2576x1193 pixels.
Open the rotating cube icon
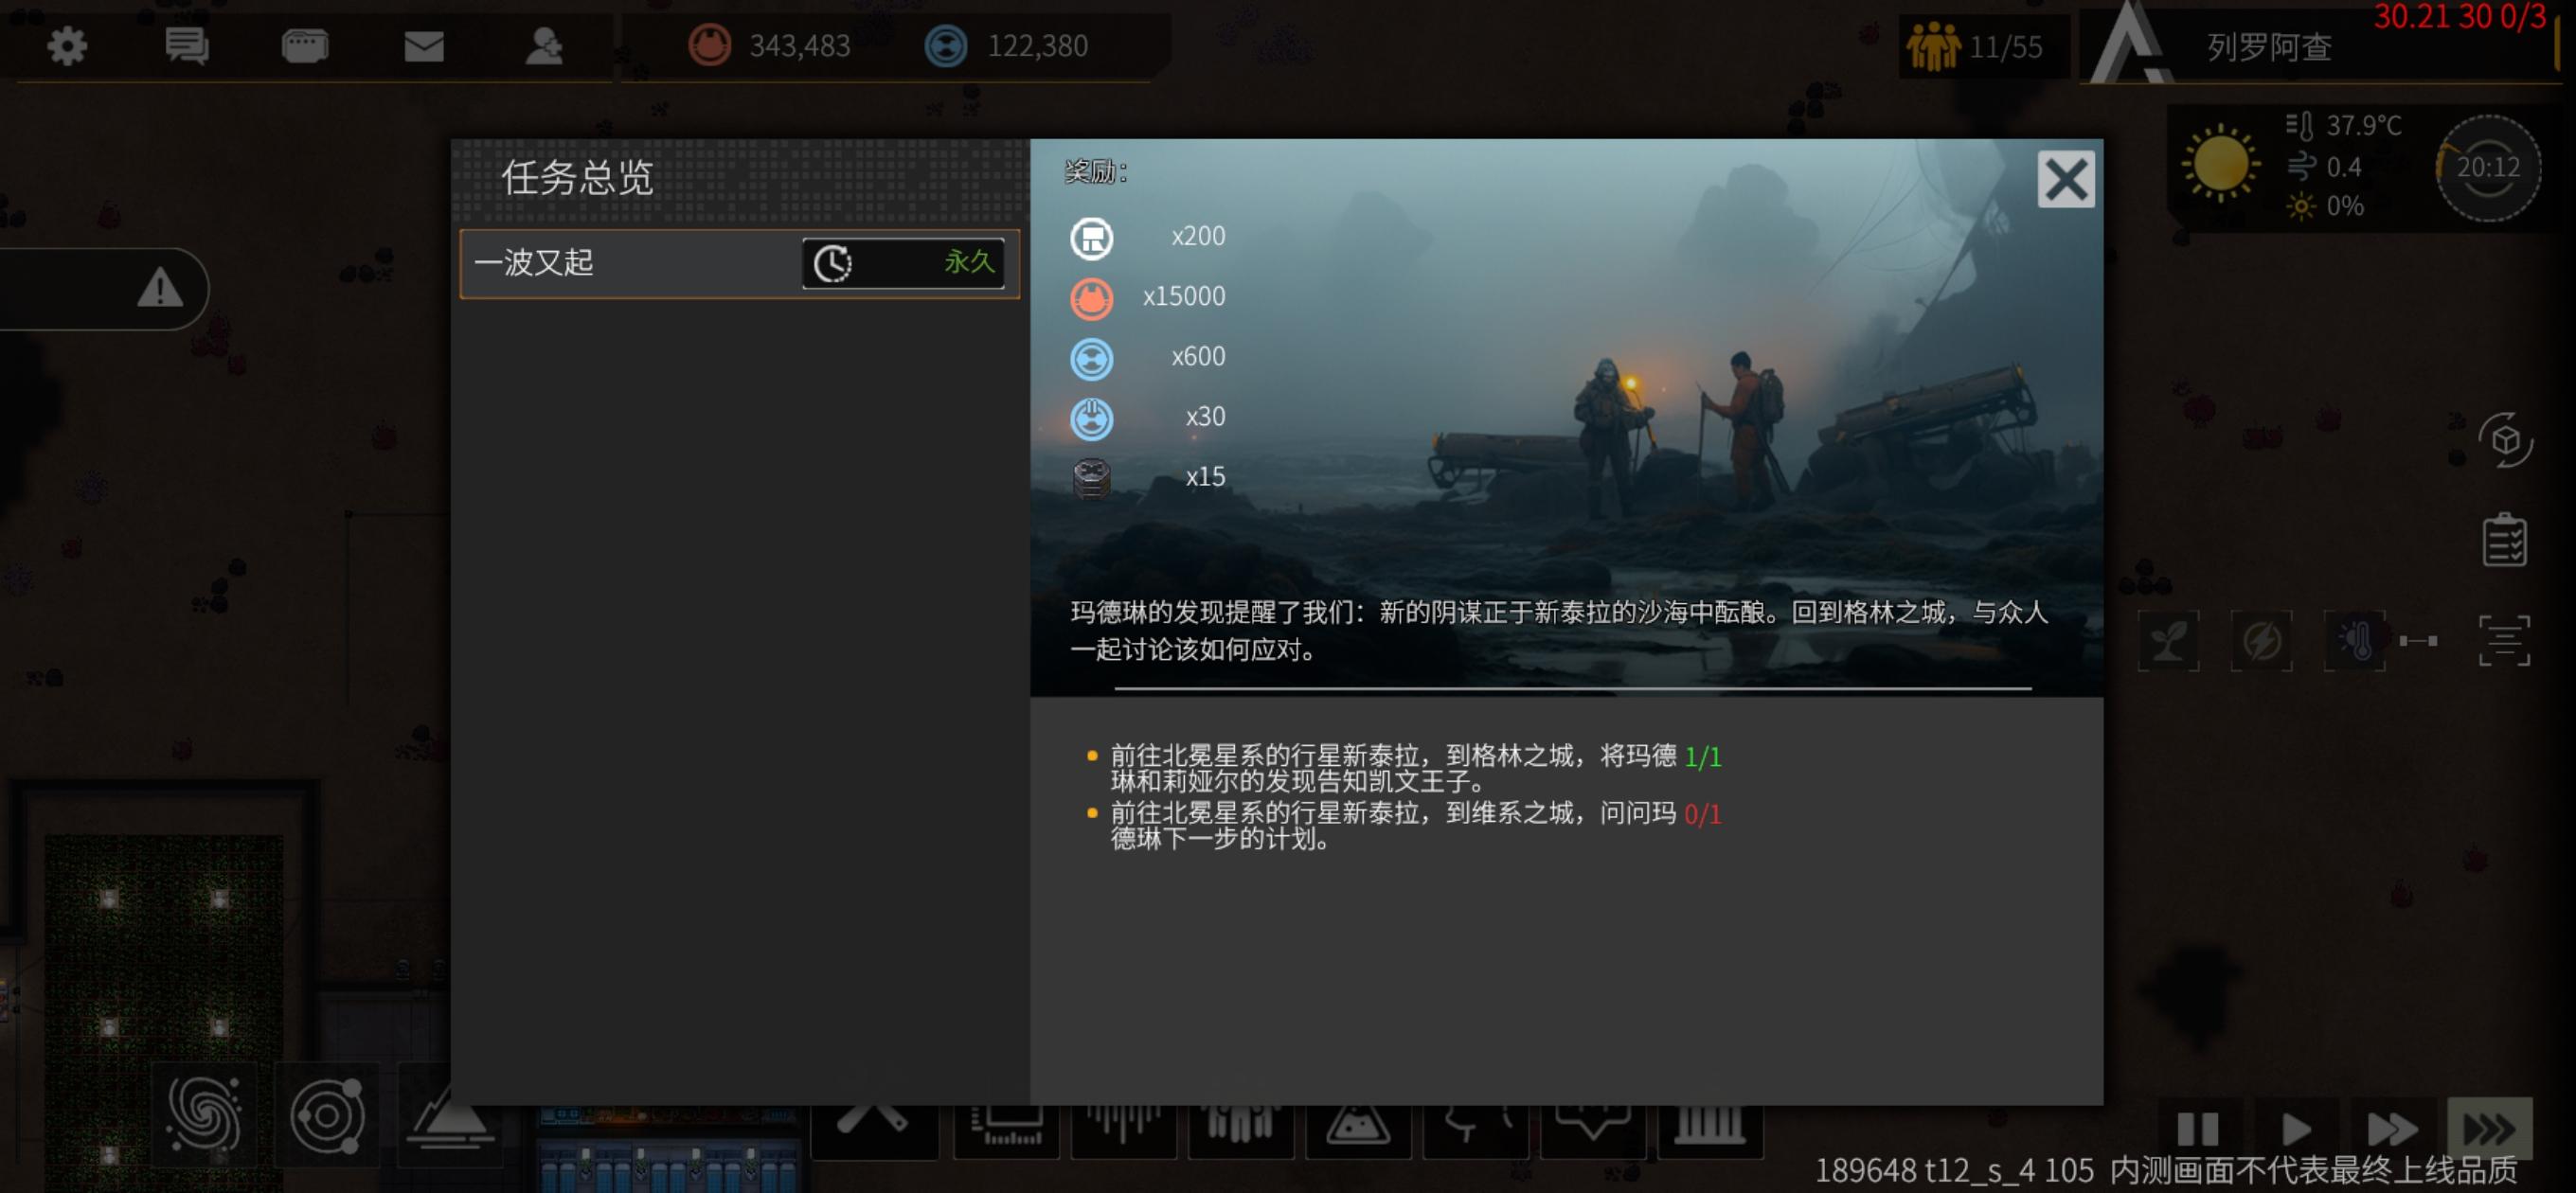pyautogui.click(x=2504, y=440)
